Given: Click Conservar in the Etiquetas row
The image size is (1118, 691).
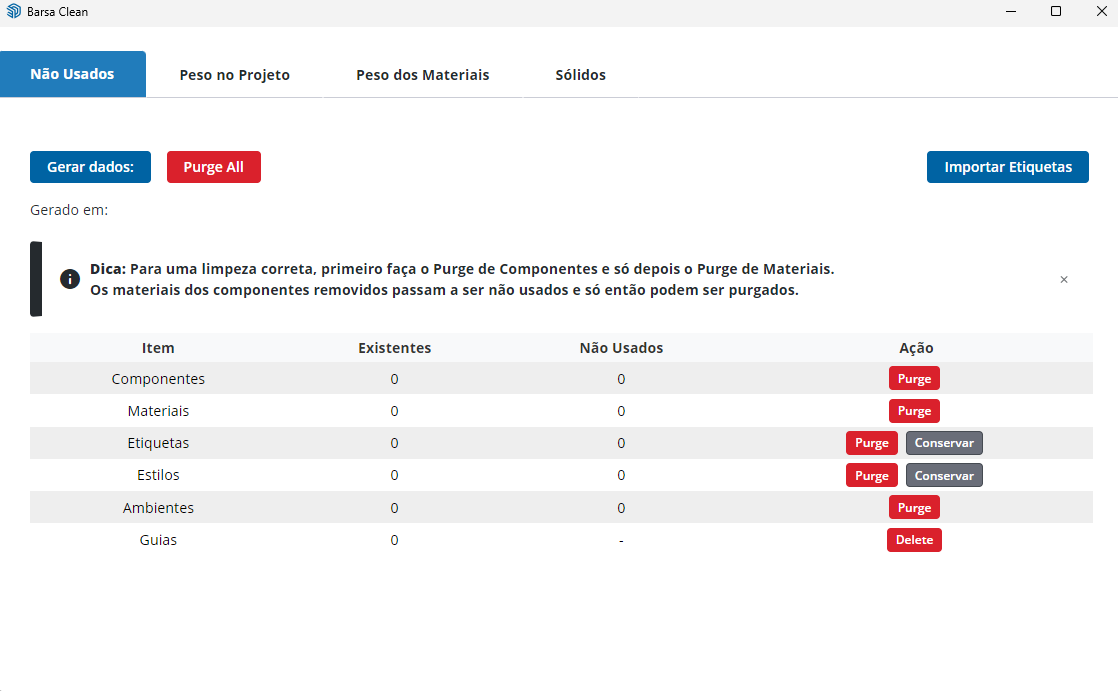Looking at the screenshot, I should [x=944, y=443].
